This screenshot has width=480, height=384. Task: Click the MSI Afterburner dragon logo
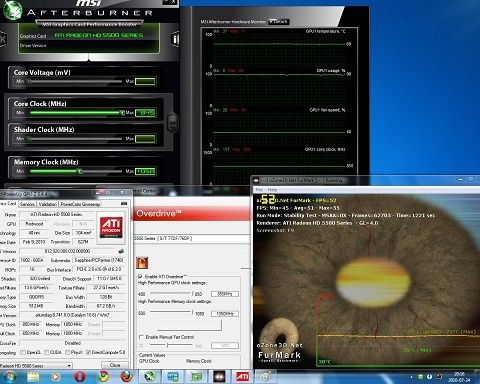click(12, 10)
